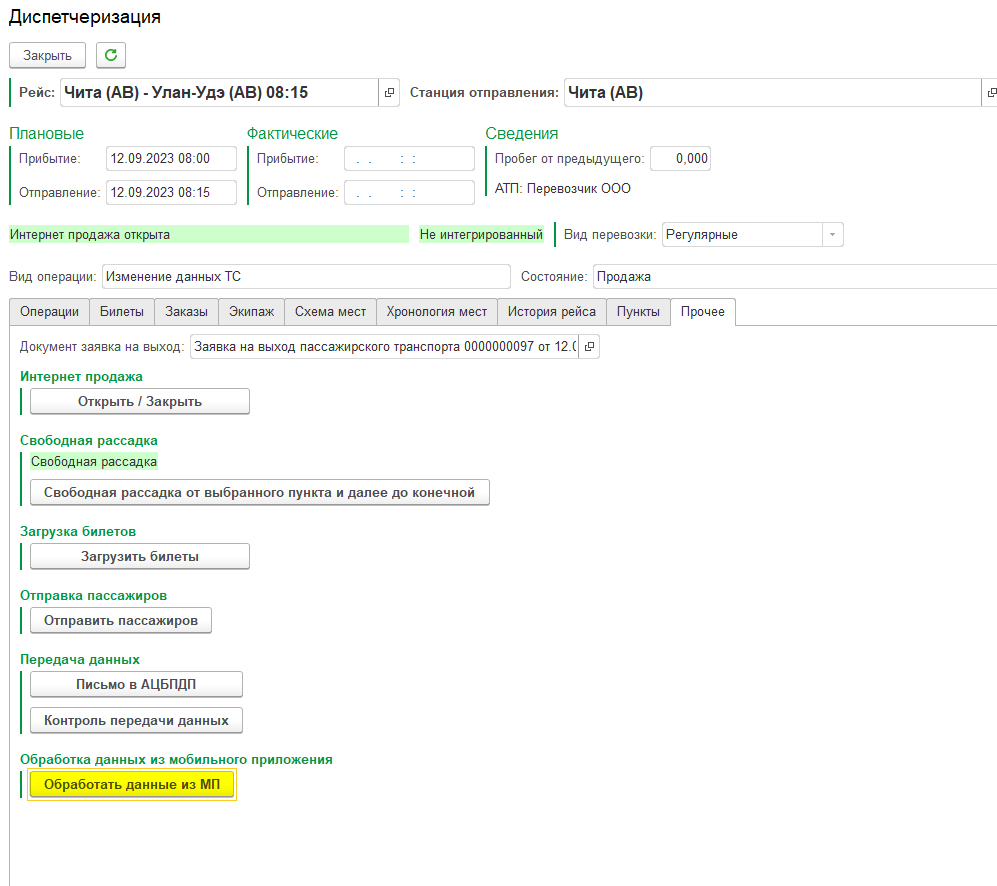Go to the Экипаж tab
This screenshot has width=997, height=886.
[x=249, y=312]
